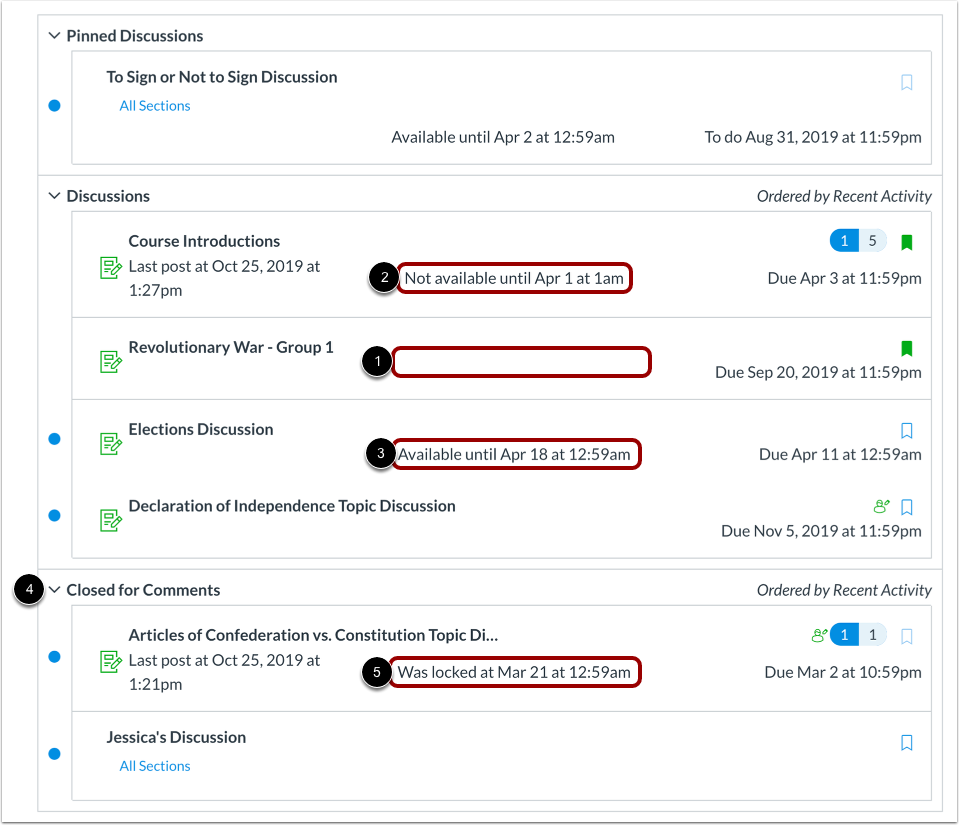Open To Sign or Not to Sign Discussion
The image size is (959, 825).
[221, 77]
